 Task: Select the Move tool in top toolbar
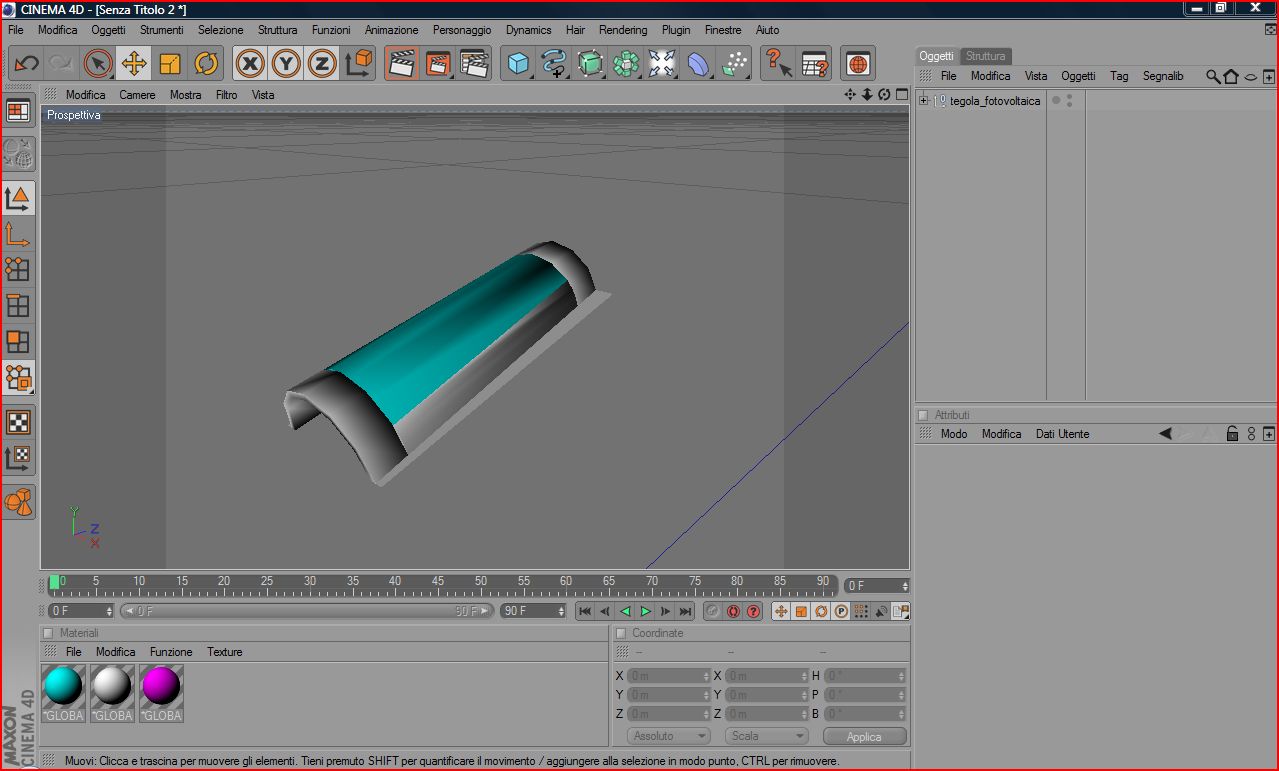click(133, 64)
